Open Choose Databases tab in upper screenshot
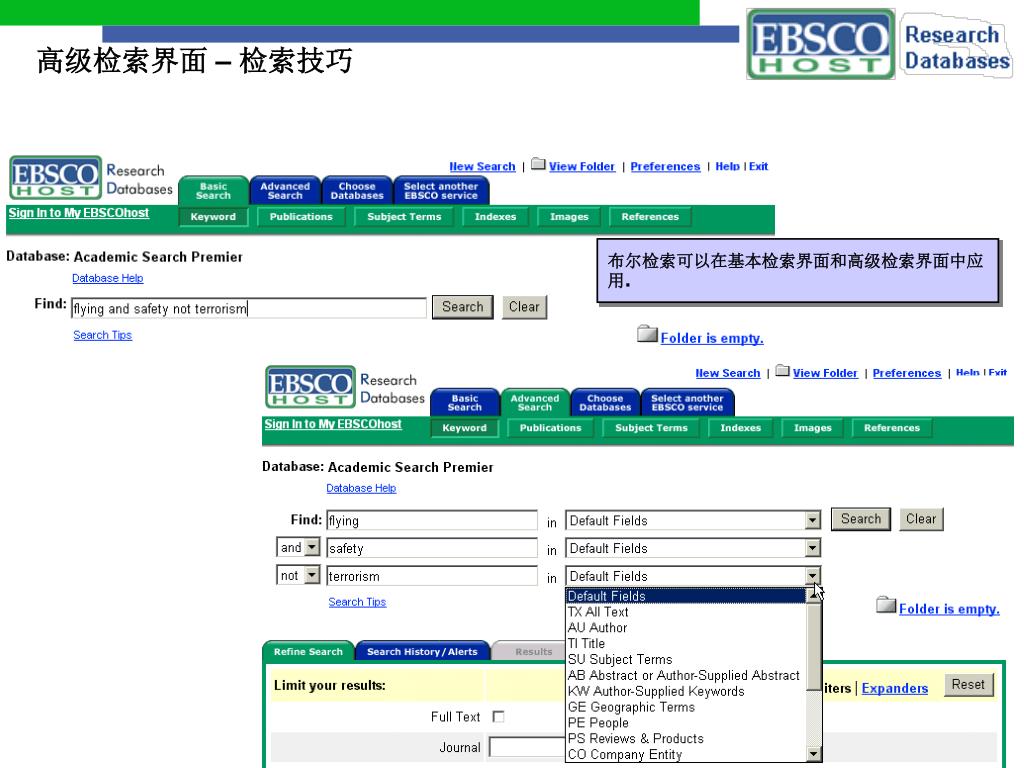Image resolution: width=1024 pixels, height=768 pixels. tap(357, 190)
